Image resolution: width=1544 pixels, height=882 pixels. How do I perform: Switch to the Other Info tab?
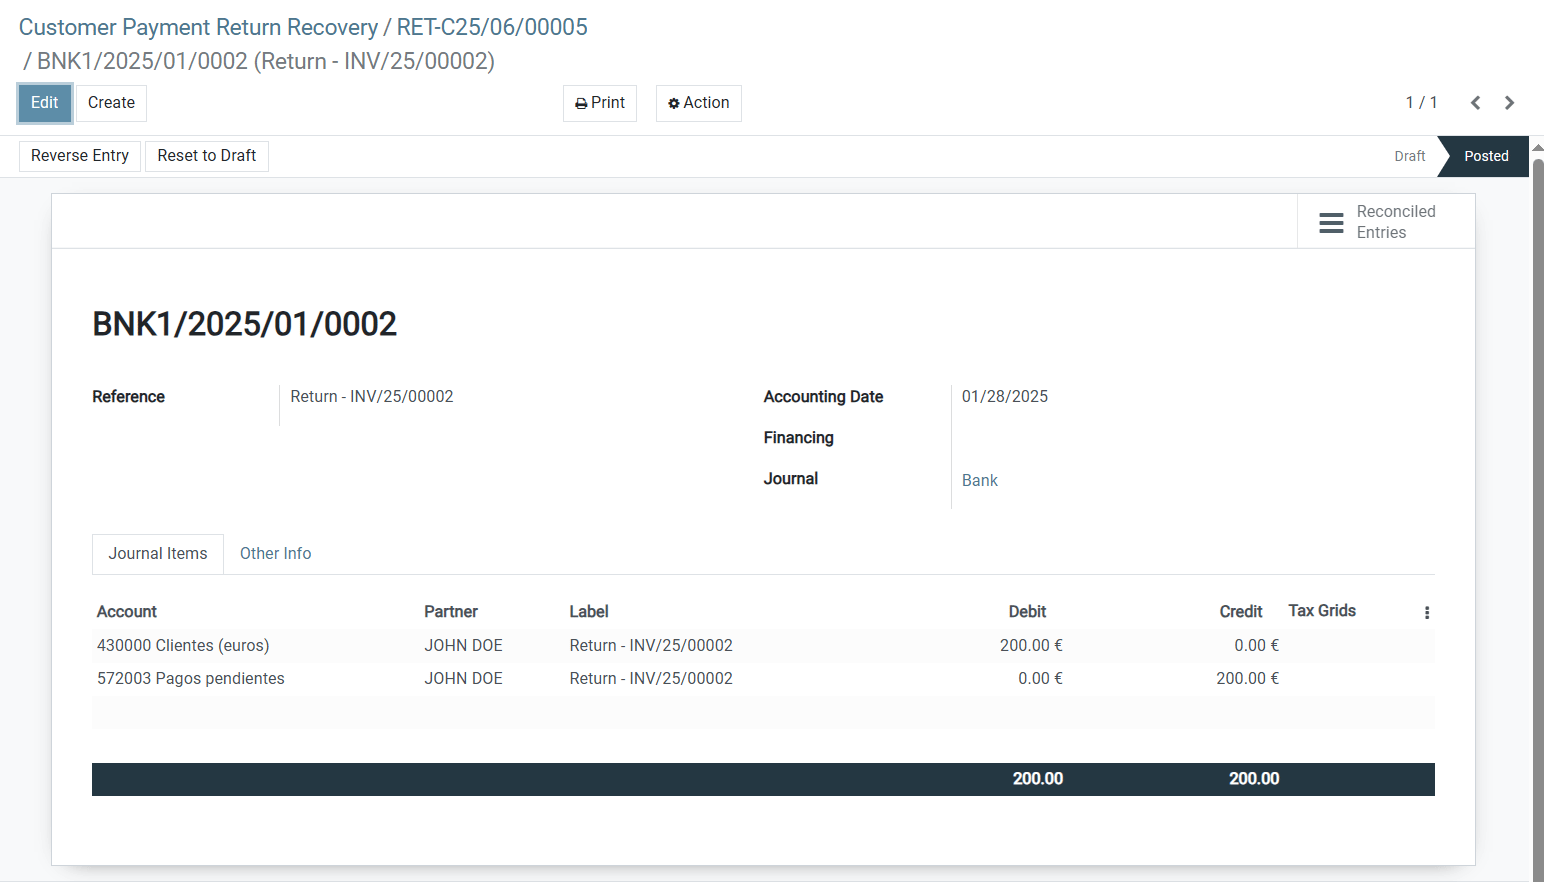click(275, 553)
